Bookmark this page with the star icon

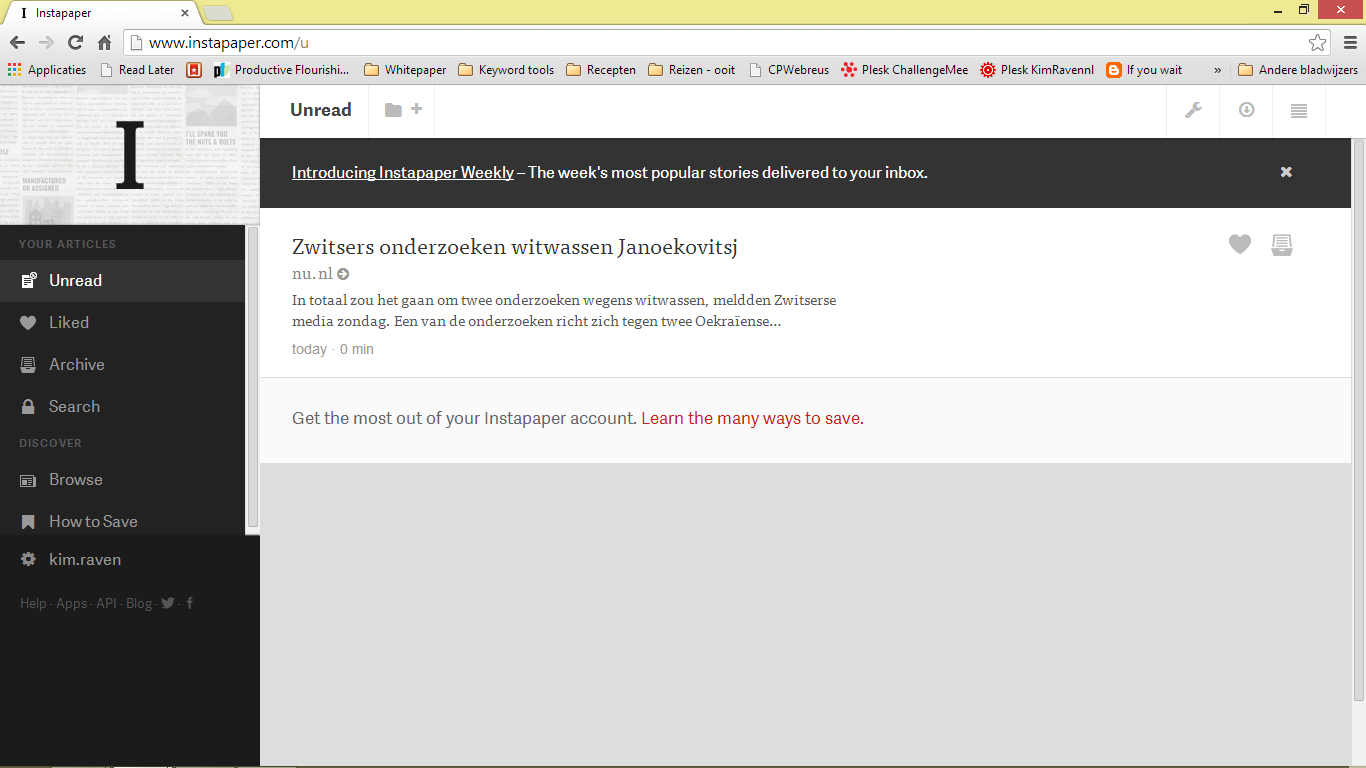click(x=1317, y=42)
